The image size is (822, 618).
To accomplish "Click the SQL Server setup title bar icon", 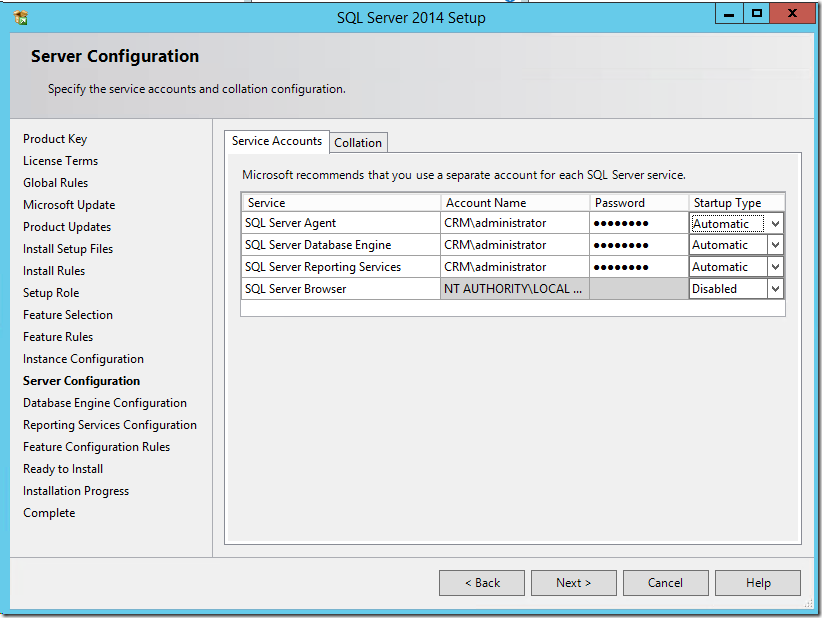I will pos(21,18).
